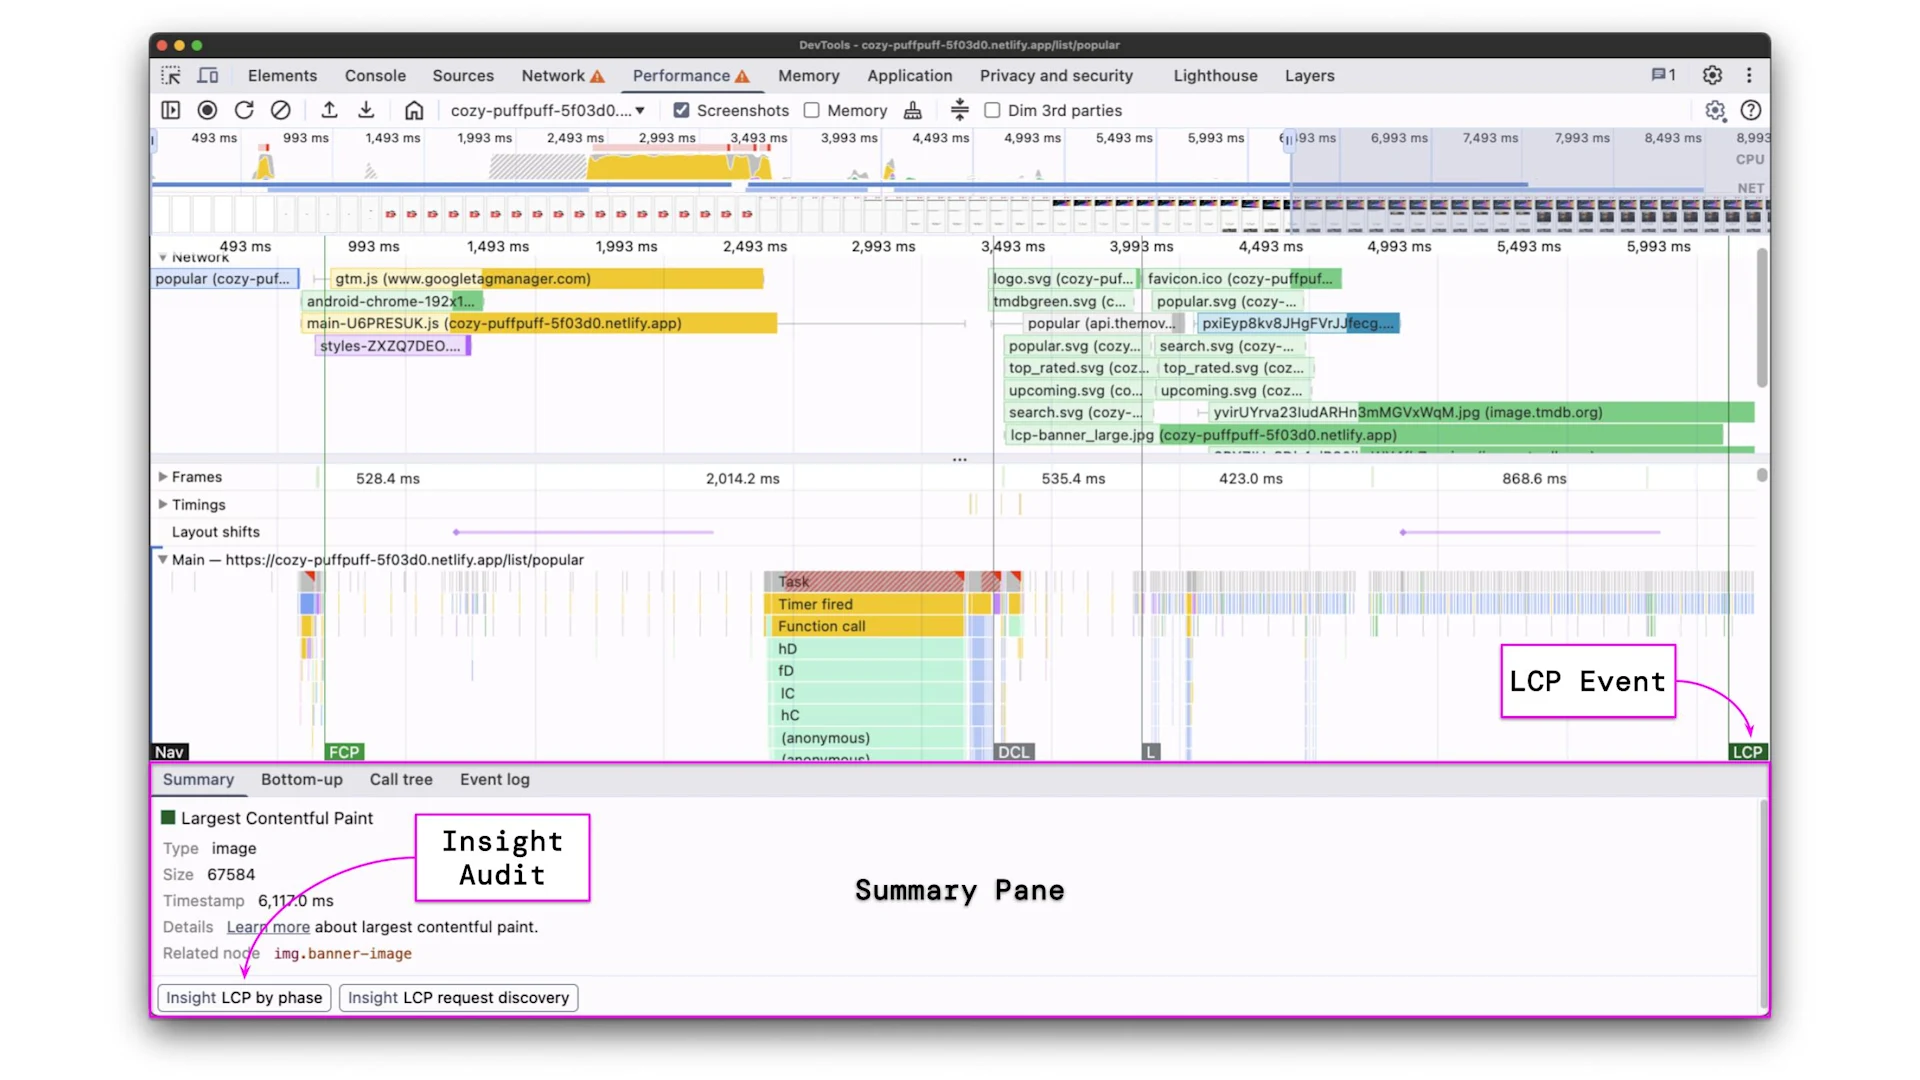The width and height of the screenshot is (1920, 1080).
Task: Enable Dim 3rd parties checkbox
Action: click(992, 110)
